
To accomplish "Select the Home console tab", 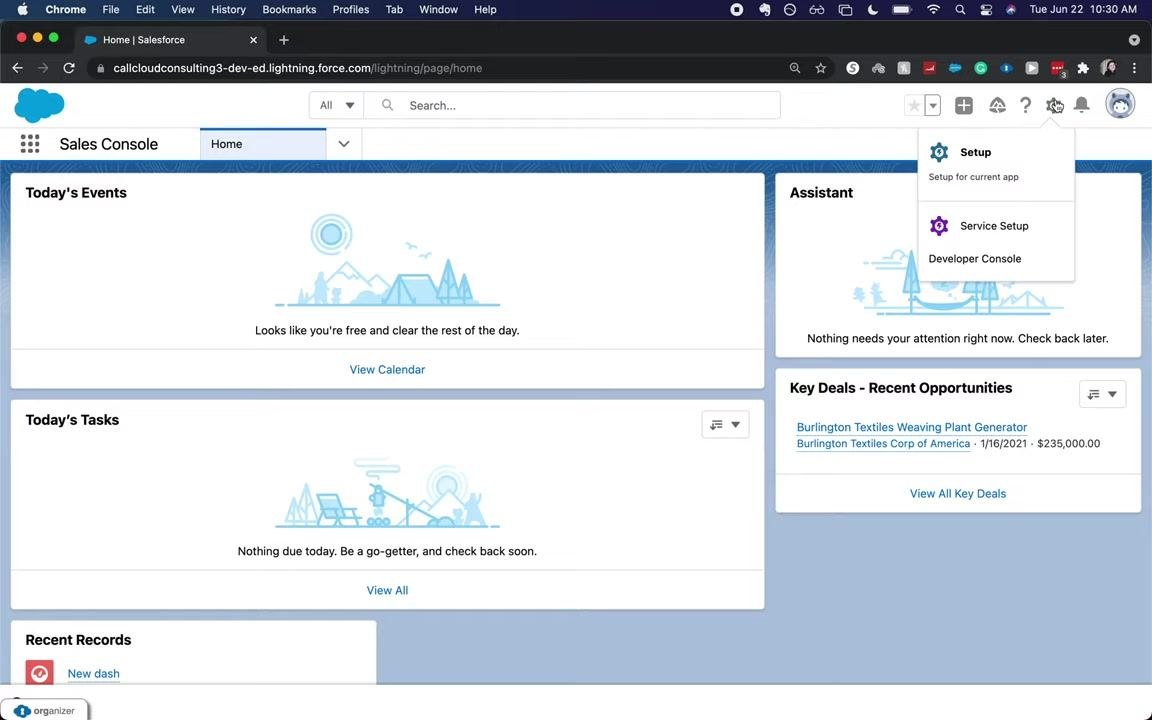I will coord(263,144).
